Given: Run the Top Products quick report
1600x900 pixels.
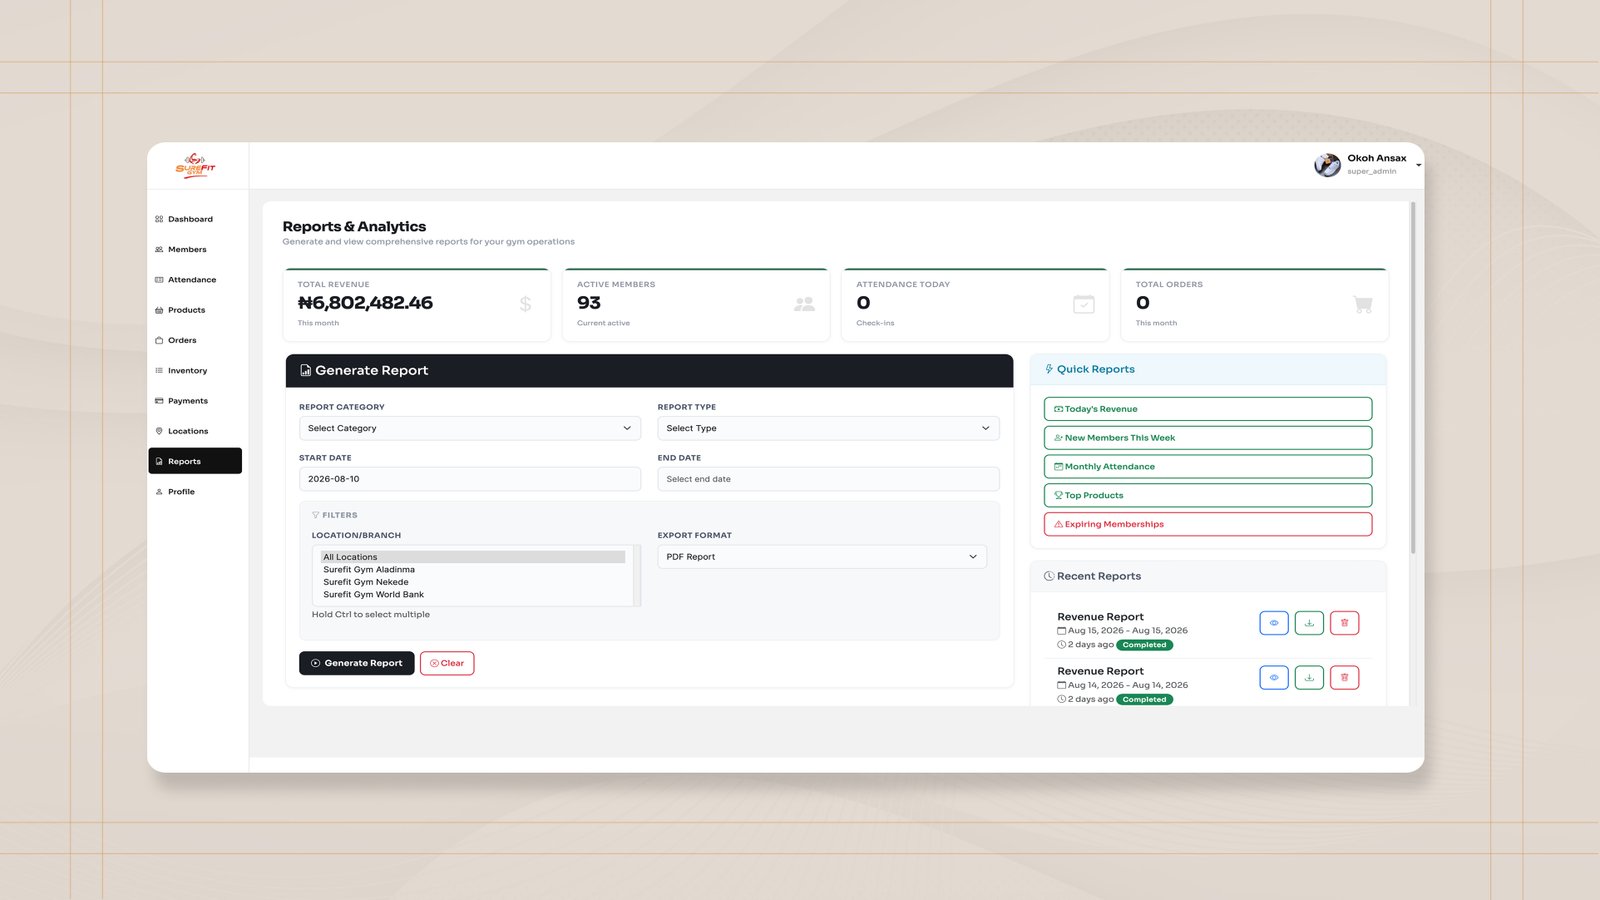Looking at the screenshot, I should (1208, 495).
